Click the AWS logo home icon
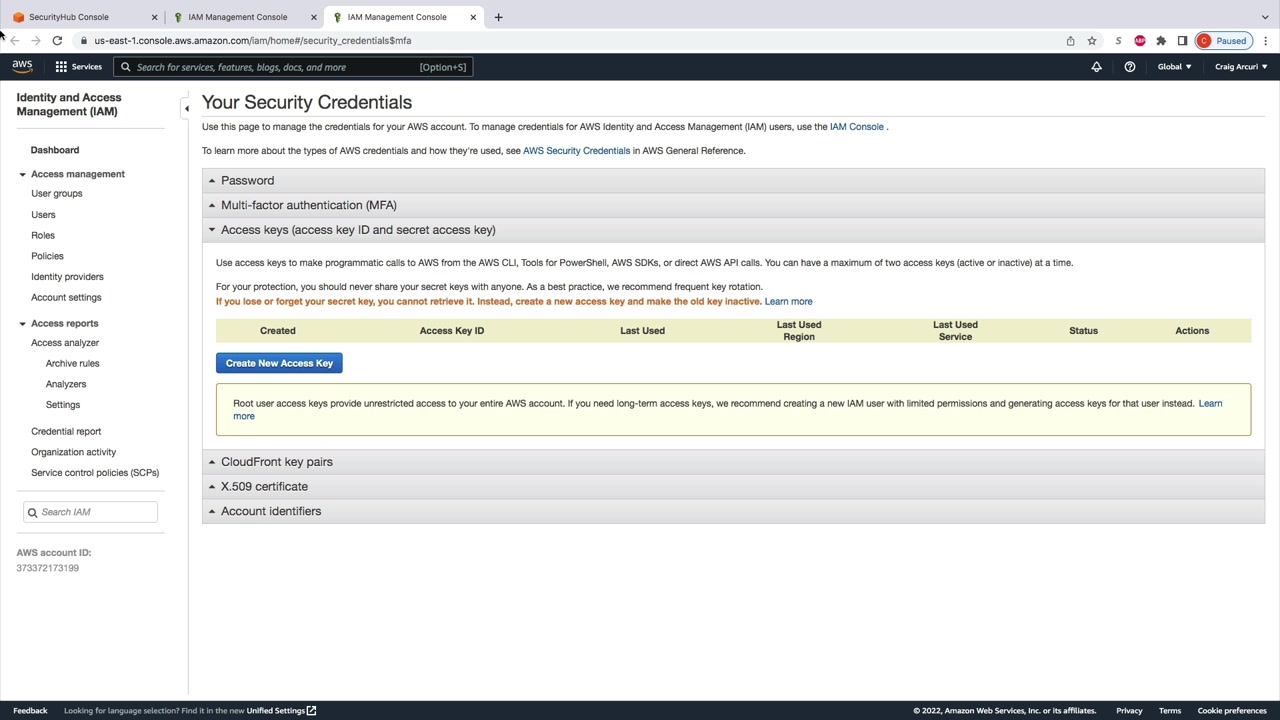The height and width of the screenshot is (720, 1280). [x=22, y=67]
